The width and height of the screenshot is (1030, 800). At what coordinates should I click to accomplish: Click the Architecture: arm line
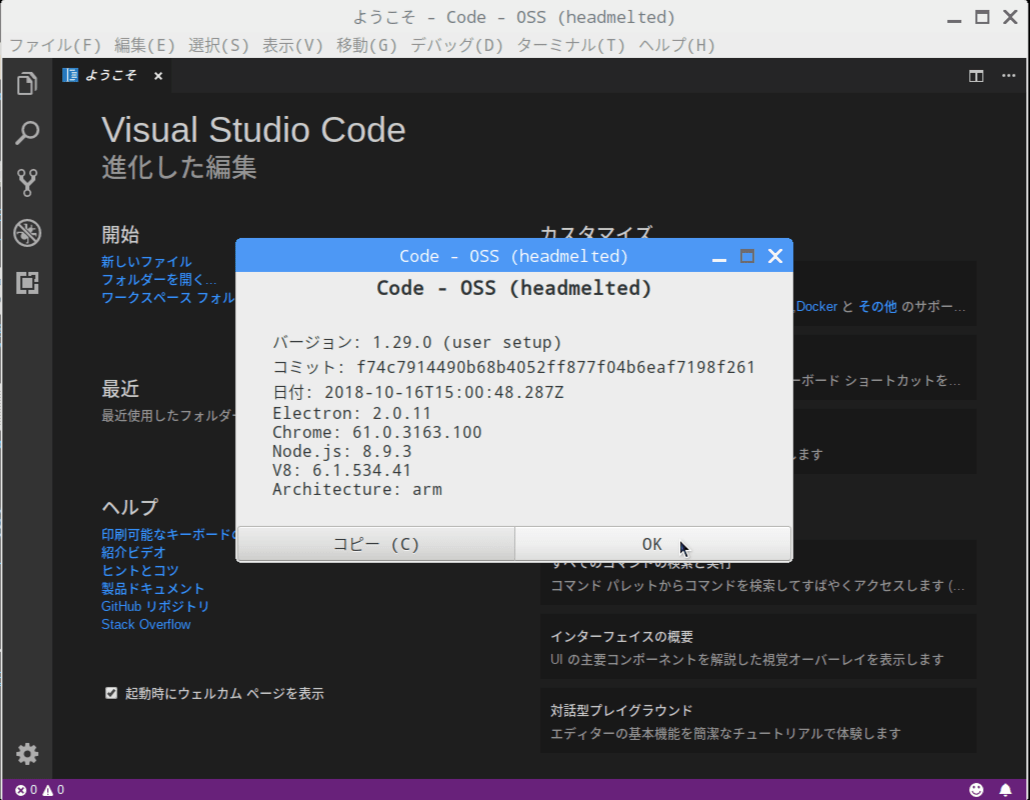[357, 489]
